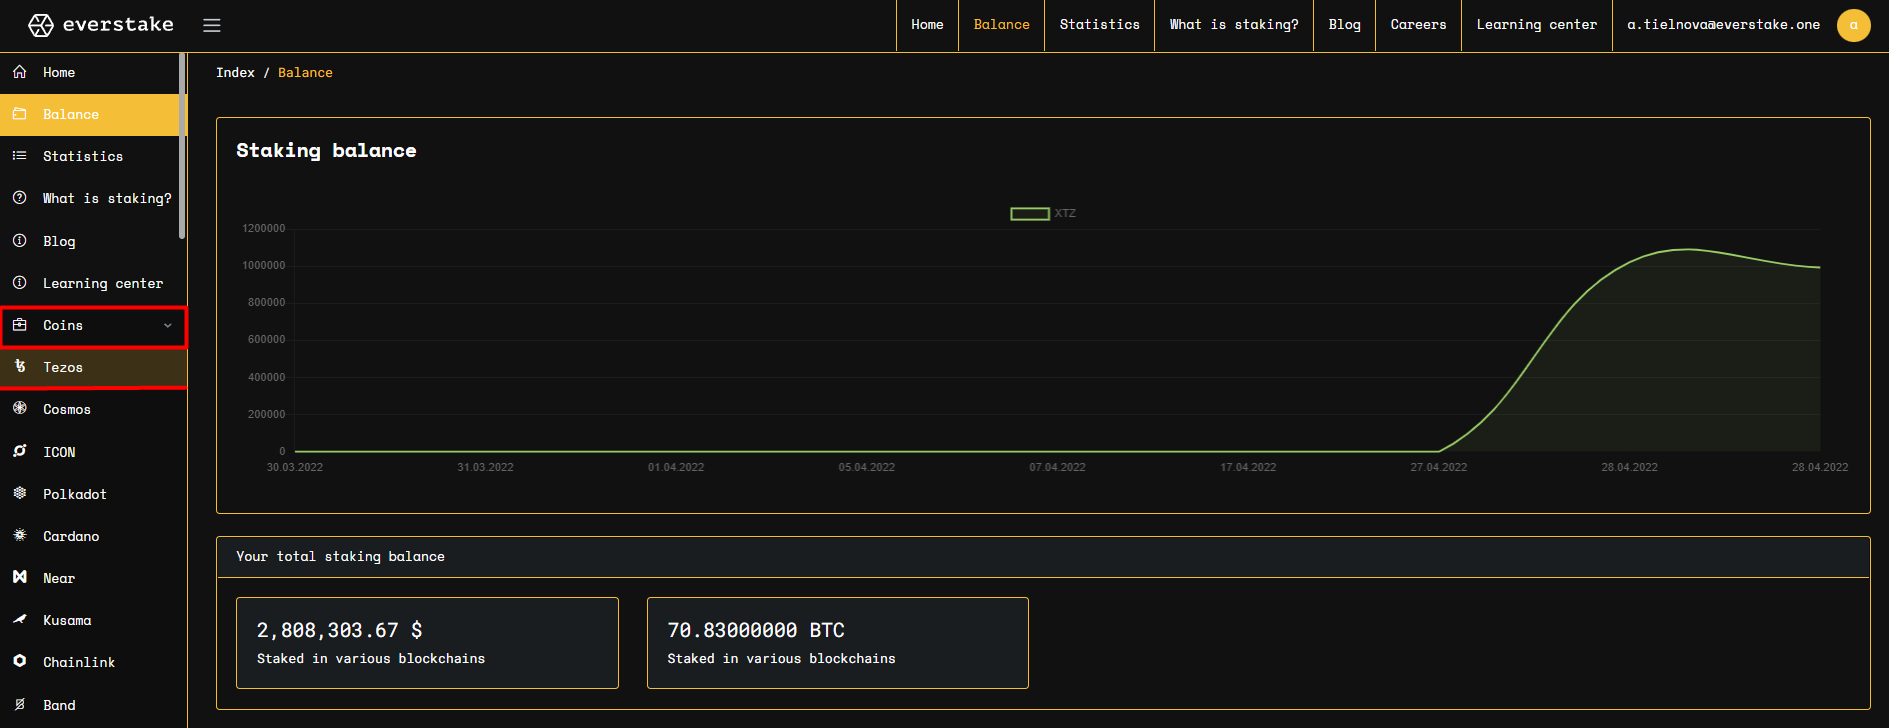Click the Cardano coin icon
Viewport: 1889px width, 728px height.
click(x=20, y=536)
